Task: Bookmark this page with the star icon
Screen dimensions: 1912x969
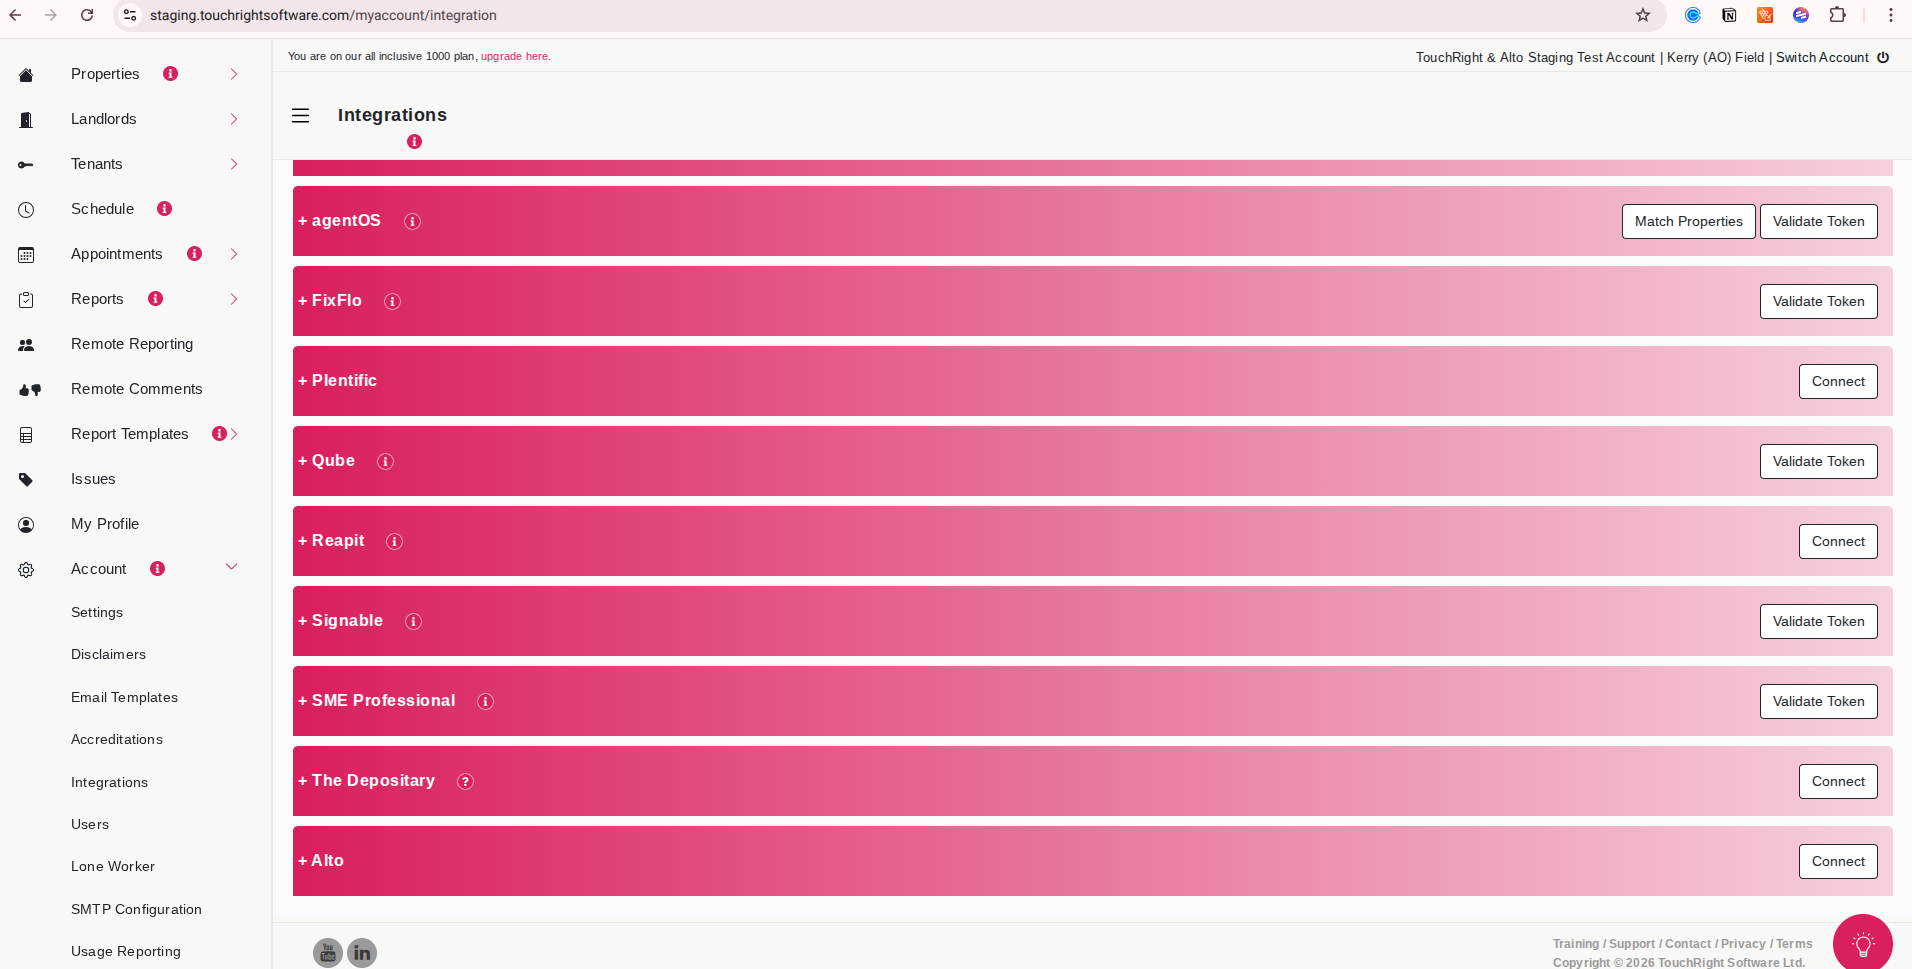Action: coord(1643,15)
